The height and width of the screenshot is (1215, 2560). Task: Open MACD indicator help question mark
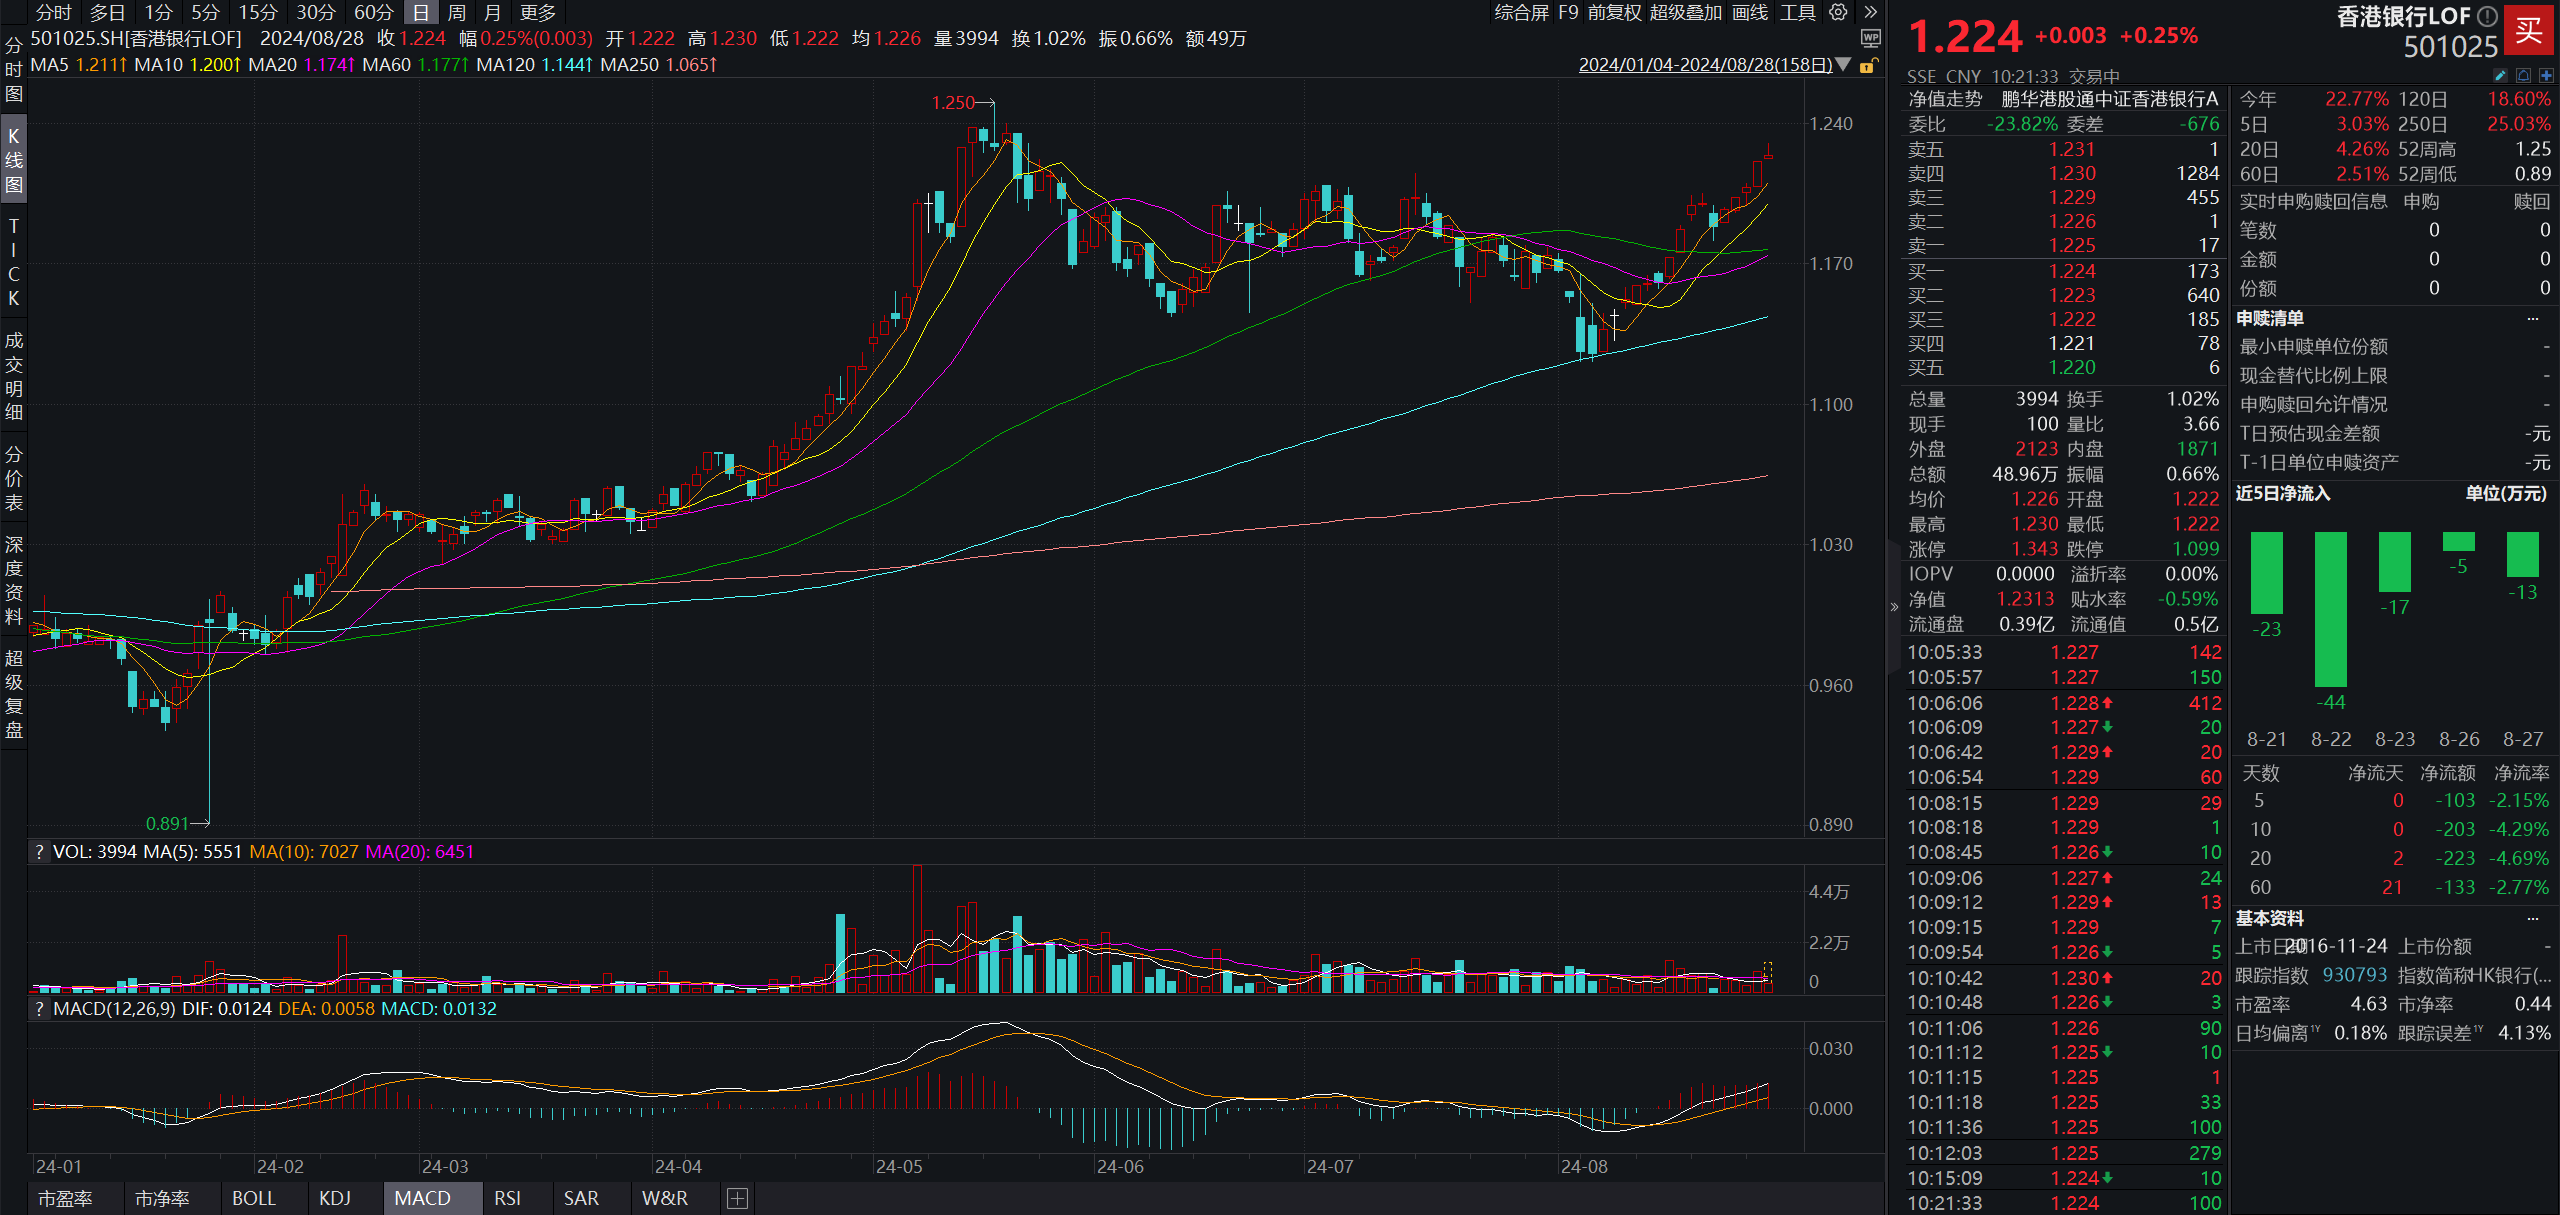click(x=39, y=1009)
